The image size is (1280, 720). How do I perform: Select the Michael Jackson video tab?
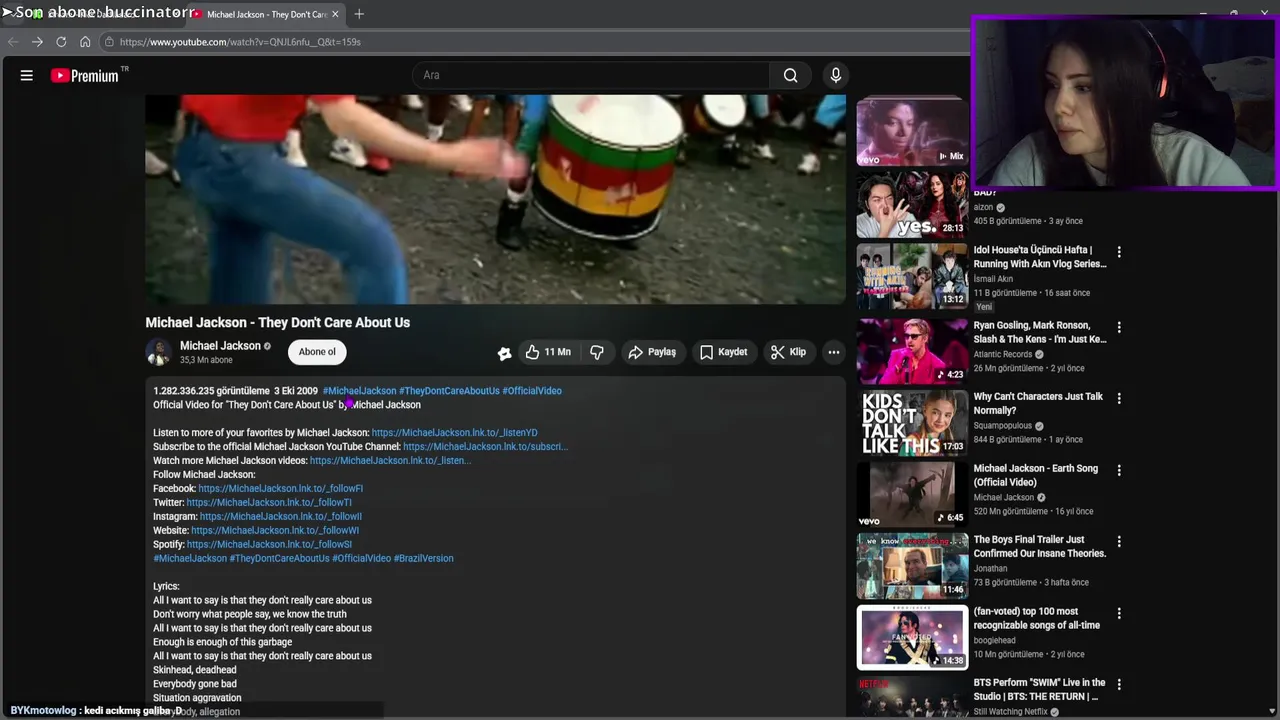click(266, 14)
